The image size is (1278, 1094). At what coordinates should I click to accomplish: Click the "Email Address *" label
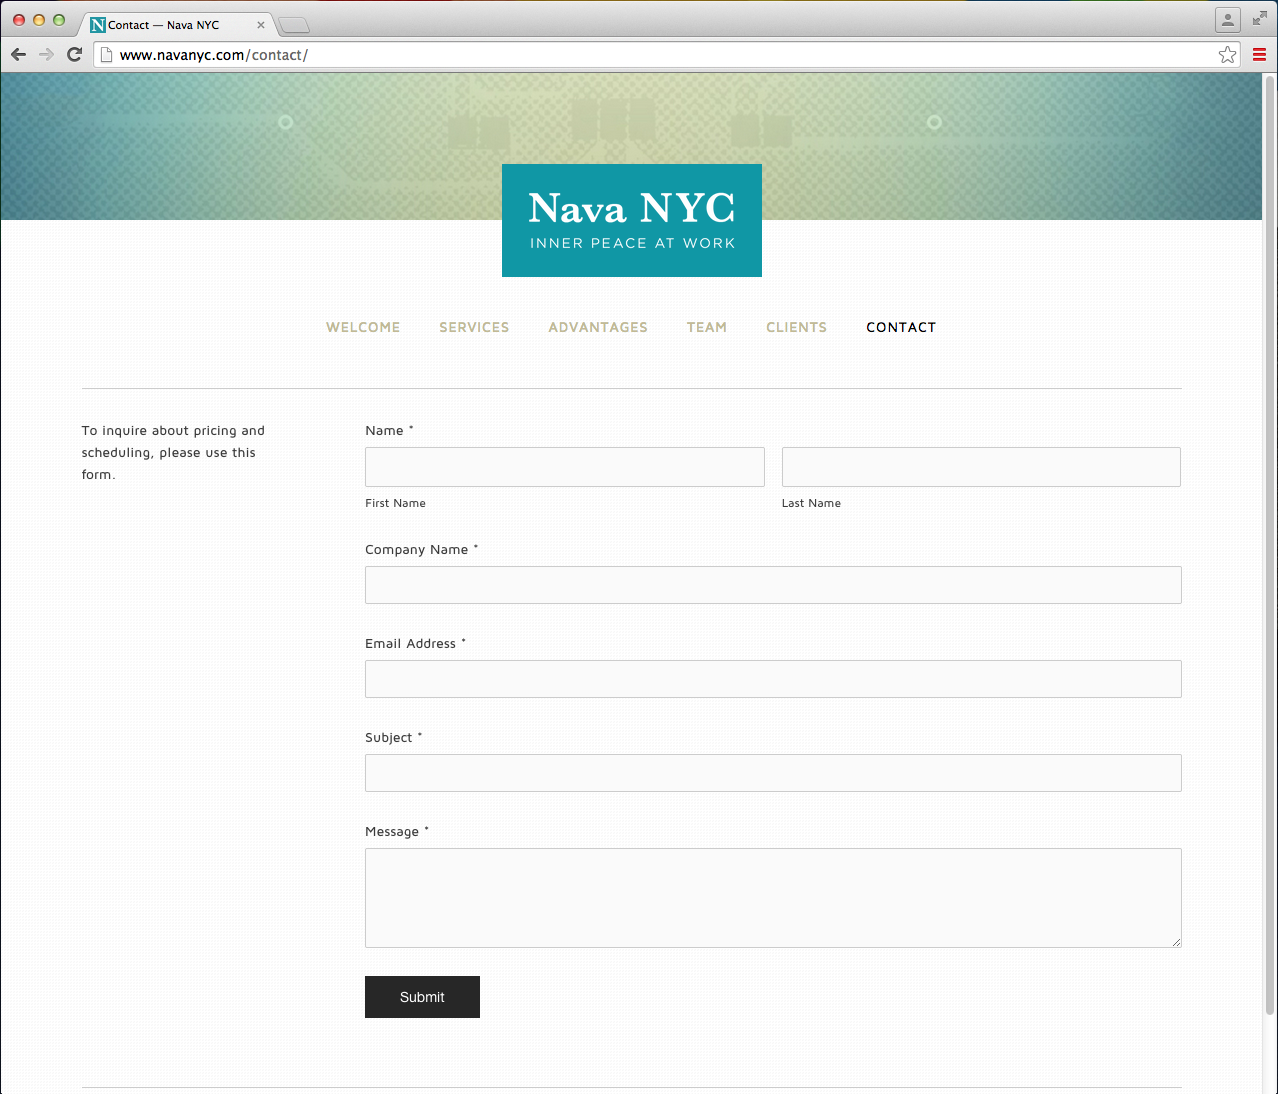click(x=415, y=643)
